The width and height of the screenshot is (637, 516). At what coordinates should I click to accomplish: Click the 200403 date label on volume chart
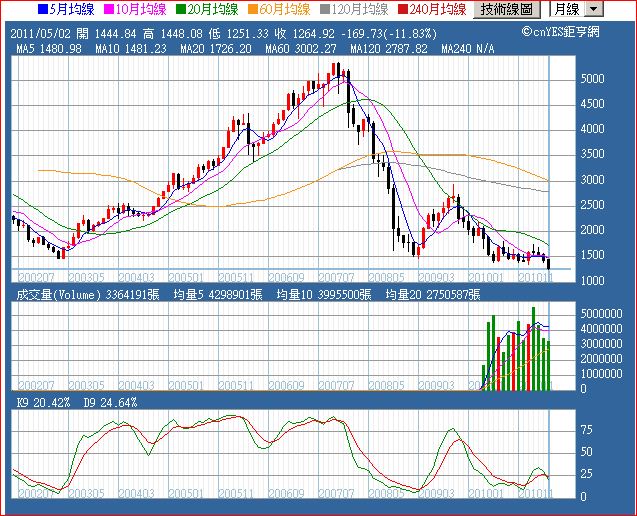(x=136, y=385)
